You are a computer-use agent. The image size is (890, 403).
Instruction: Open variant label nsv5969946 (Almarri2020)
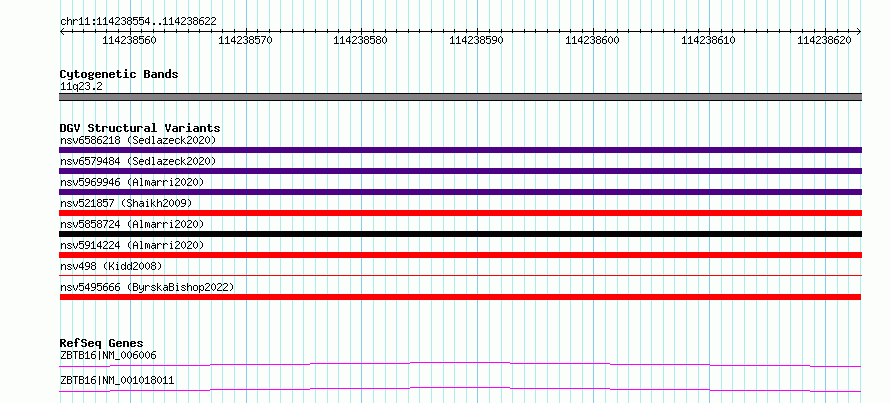tap(132, 182)
